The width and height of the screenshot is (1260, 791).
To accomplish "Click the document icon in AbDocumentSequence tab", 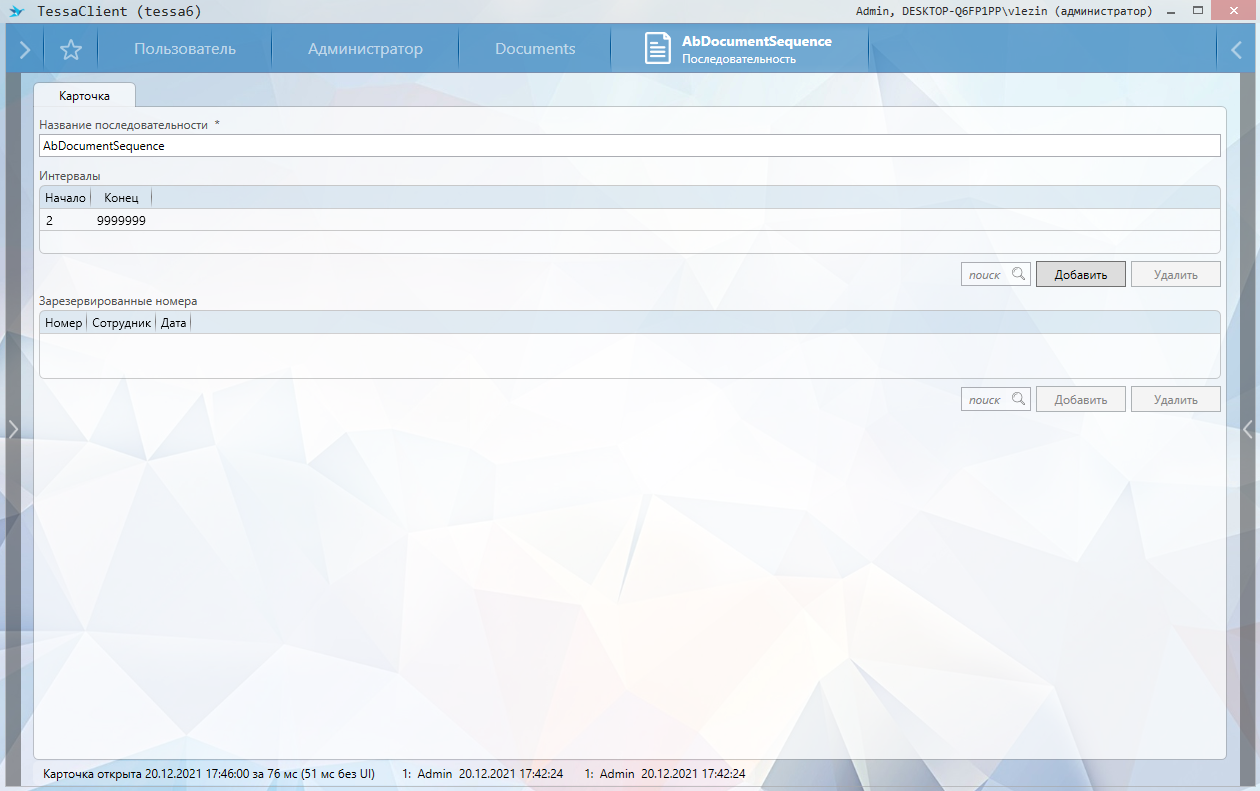I will (x=657, y=49).
